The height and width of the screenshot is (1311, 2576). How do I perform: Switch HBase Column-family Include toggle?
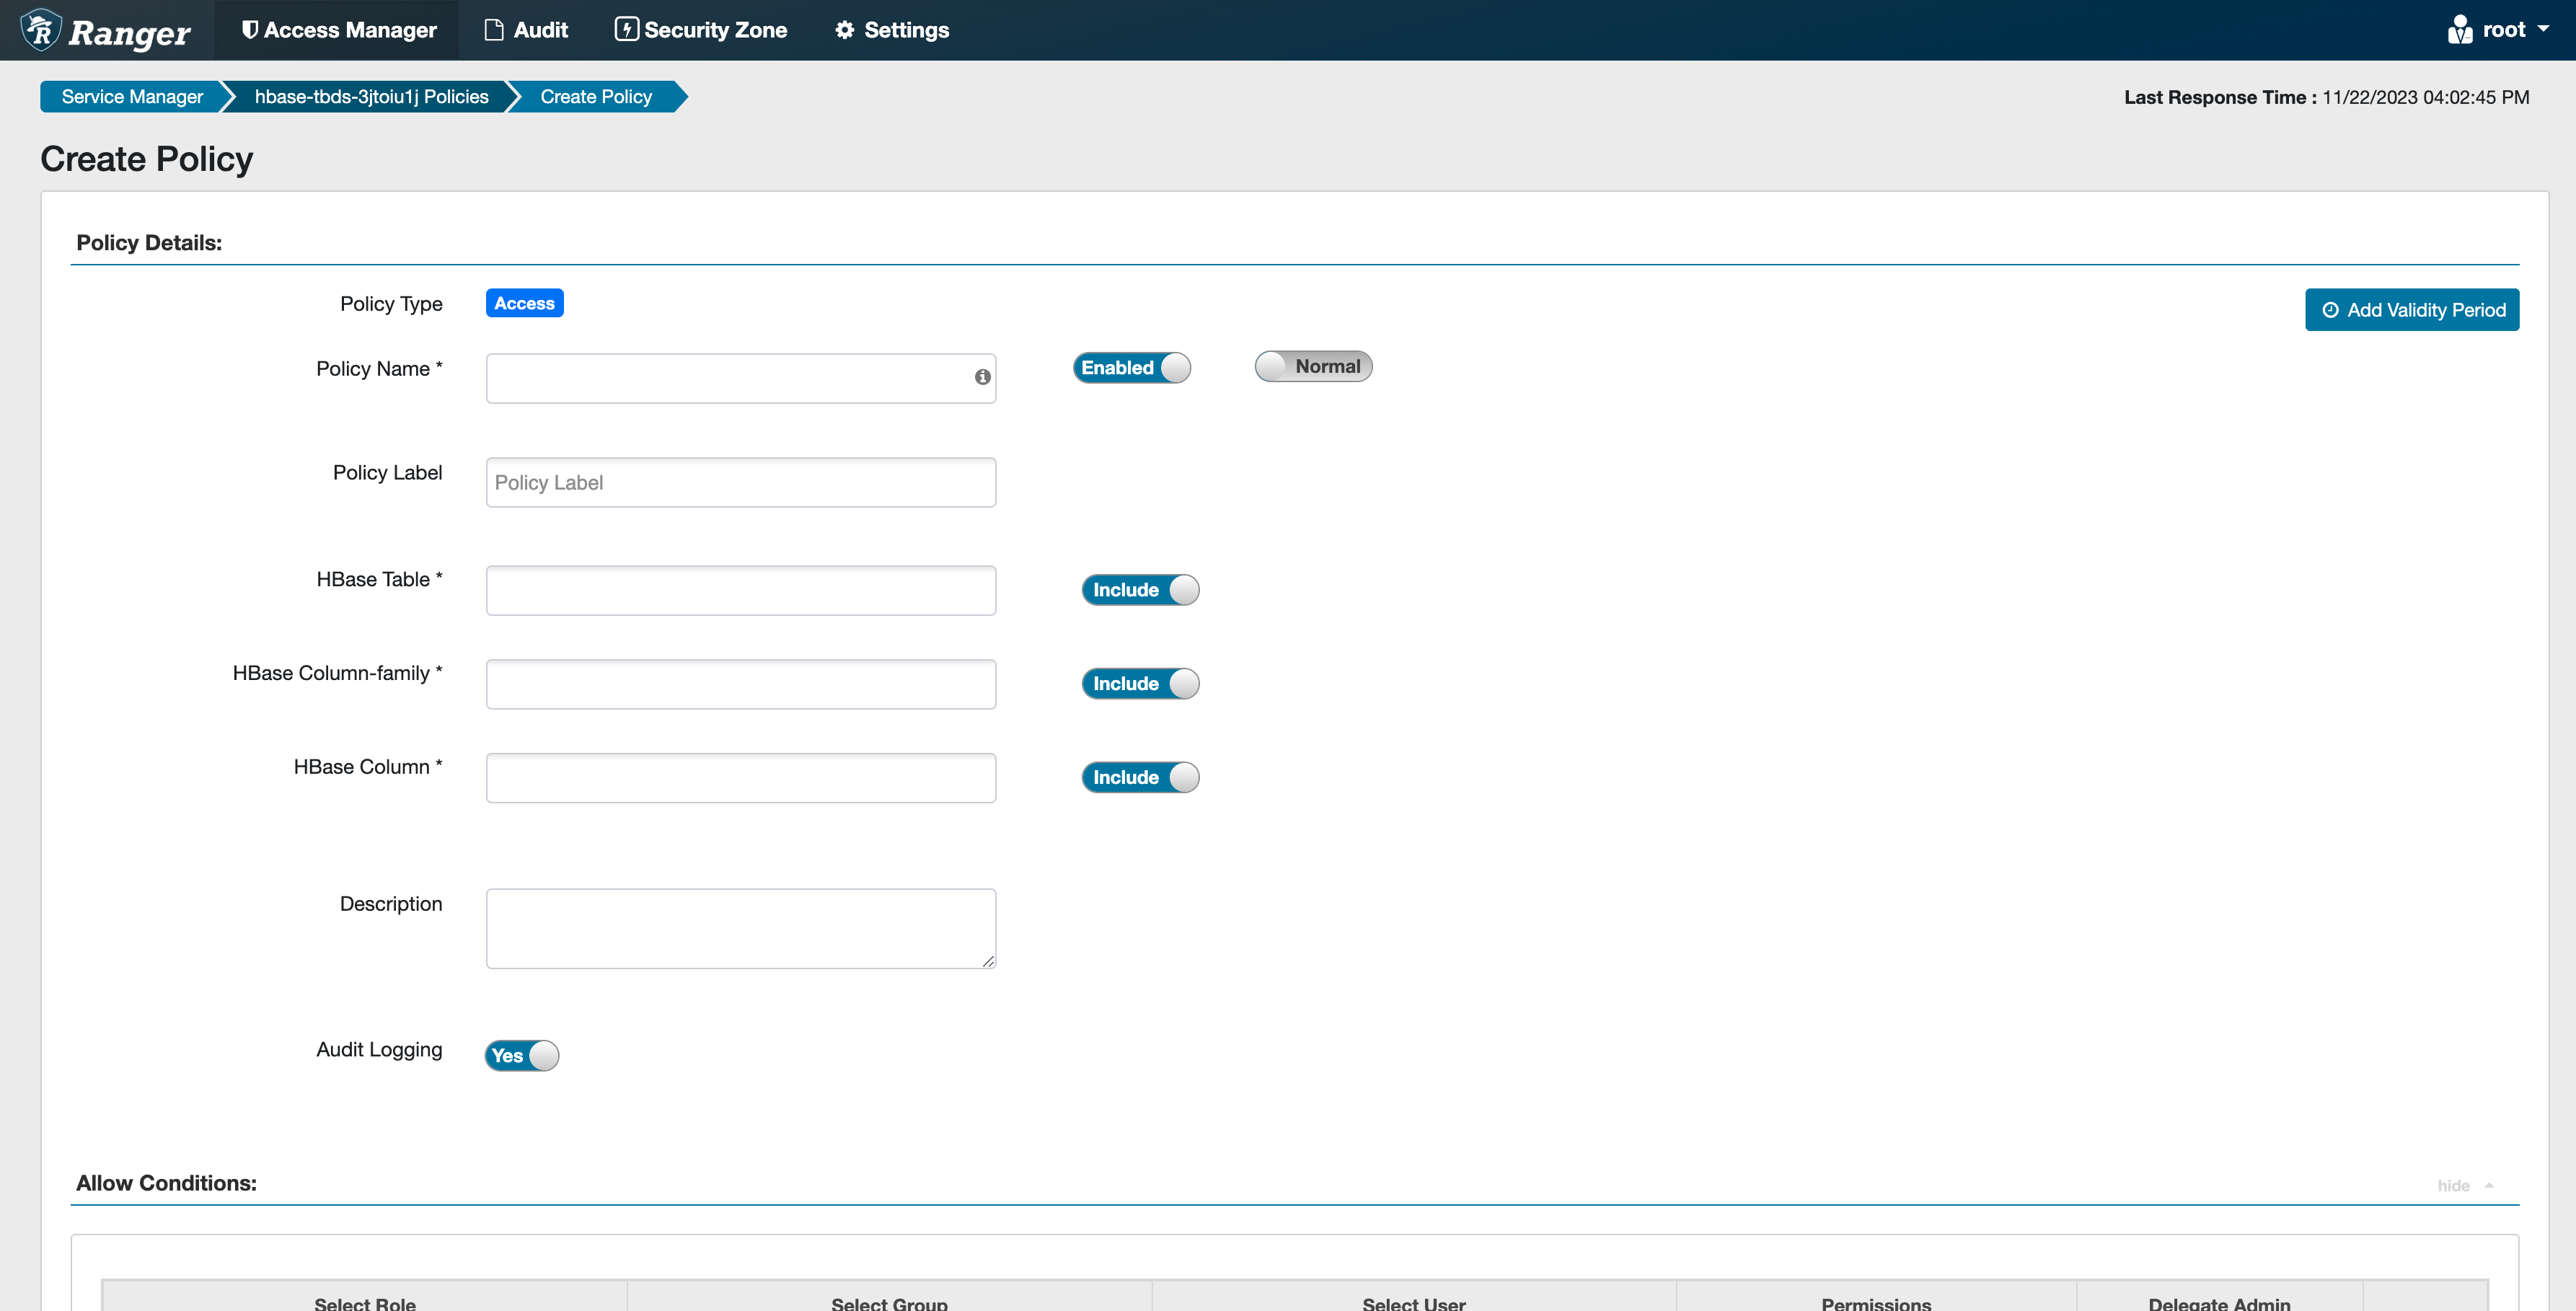point(1140,684)
